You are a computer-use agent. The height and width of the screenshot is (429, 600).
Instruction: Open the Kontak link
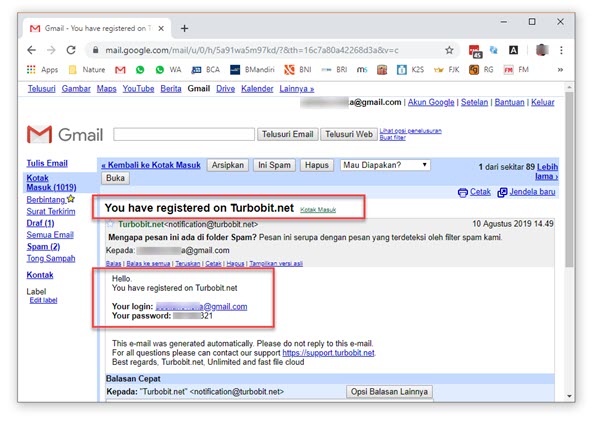pyautogui.click(x=40, y=275)
